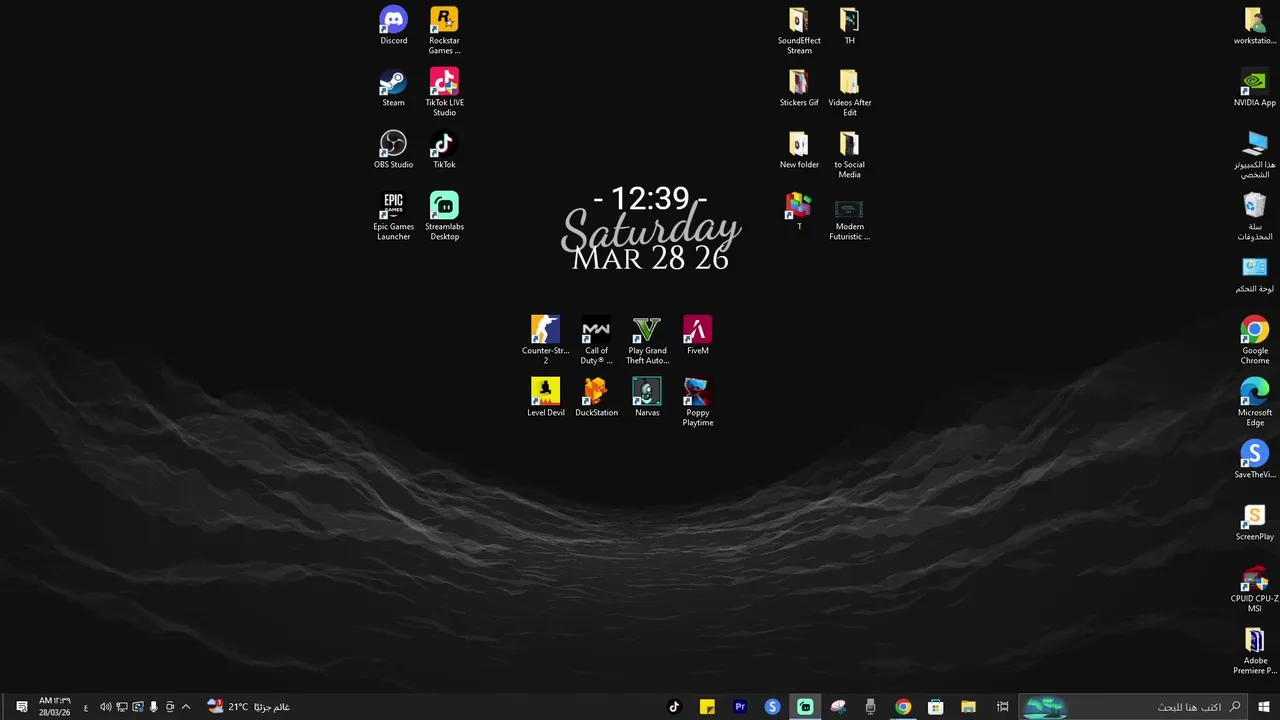
Task: Launch Rockstar Games Launcher shortcut
Action: (x=444, y=31)
